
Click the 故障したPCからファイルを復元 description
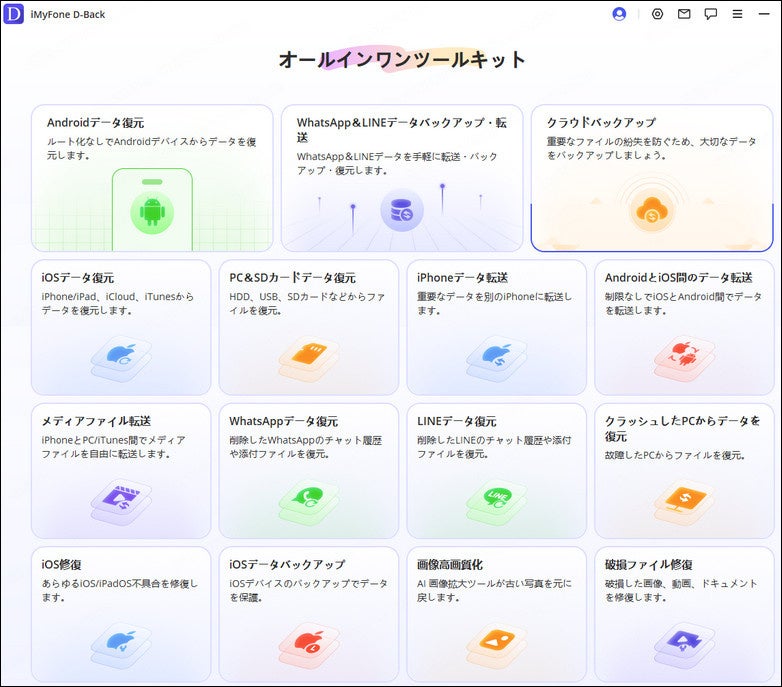[675, 455]
